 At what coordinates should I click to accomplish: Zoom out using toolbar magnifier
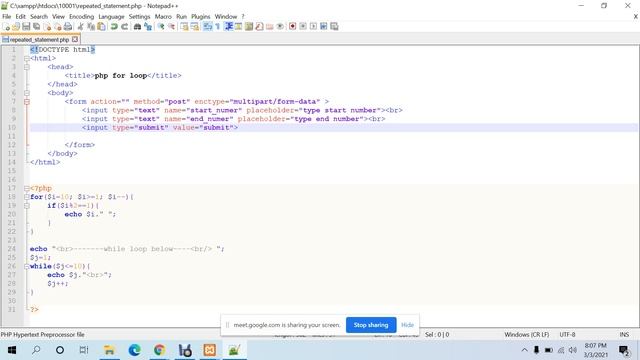[172, 27]
